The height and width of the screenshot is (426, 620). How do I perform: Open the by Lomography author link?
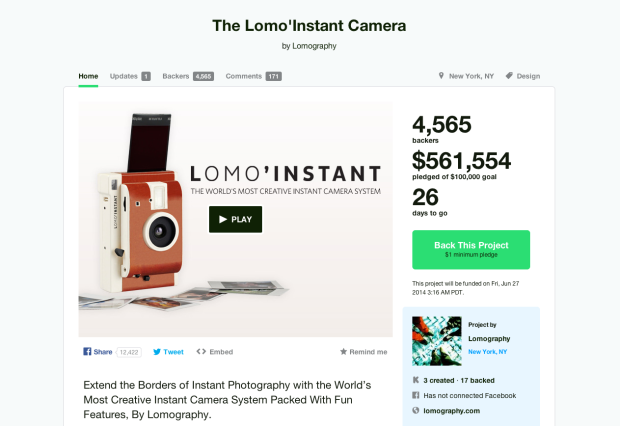pos(309,46)
